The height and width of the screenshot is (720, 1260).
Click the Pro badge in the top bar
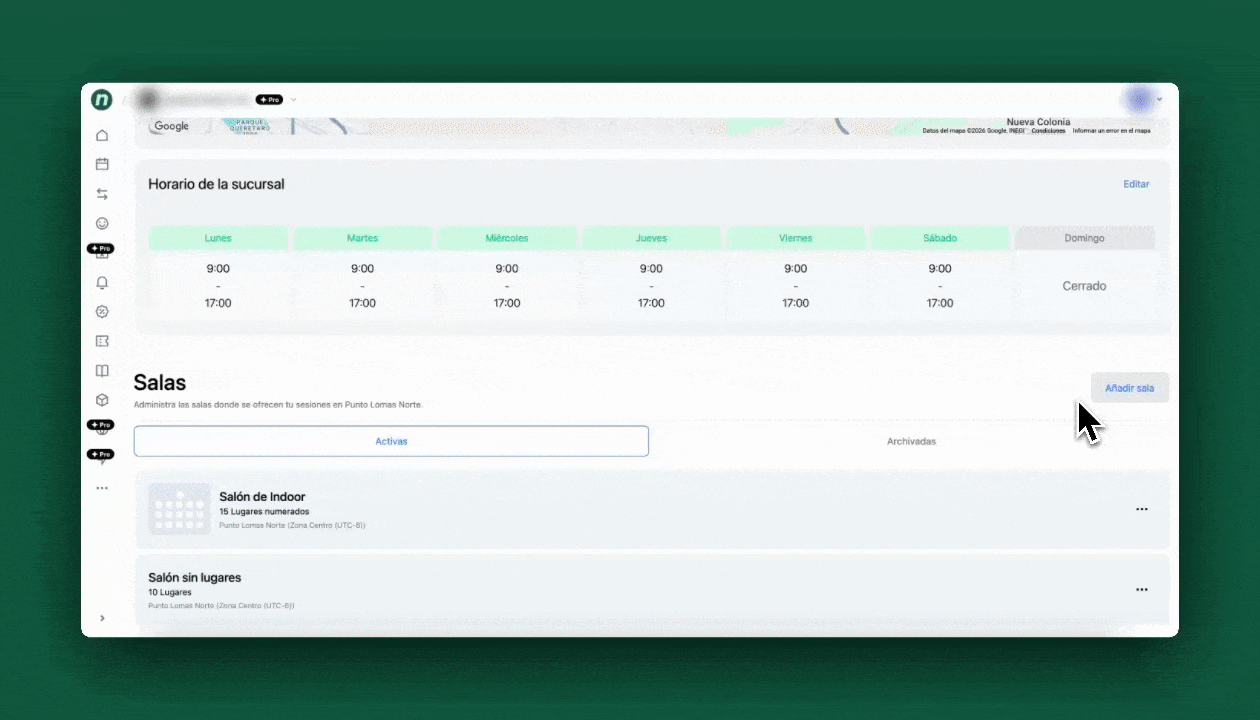[x=269, y=100]
